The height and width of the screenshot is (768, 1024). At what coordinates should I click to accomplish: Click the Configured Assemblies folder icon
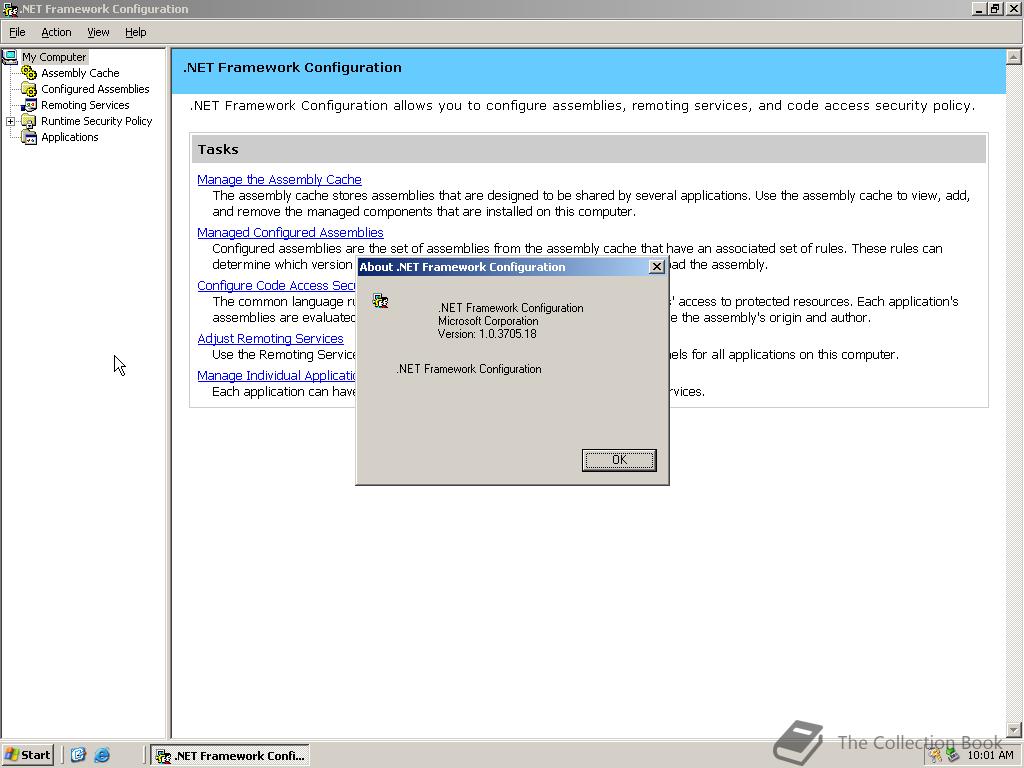tap(29, 89)
